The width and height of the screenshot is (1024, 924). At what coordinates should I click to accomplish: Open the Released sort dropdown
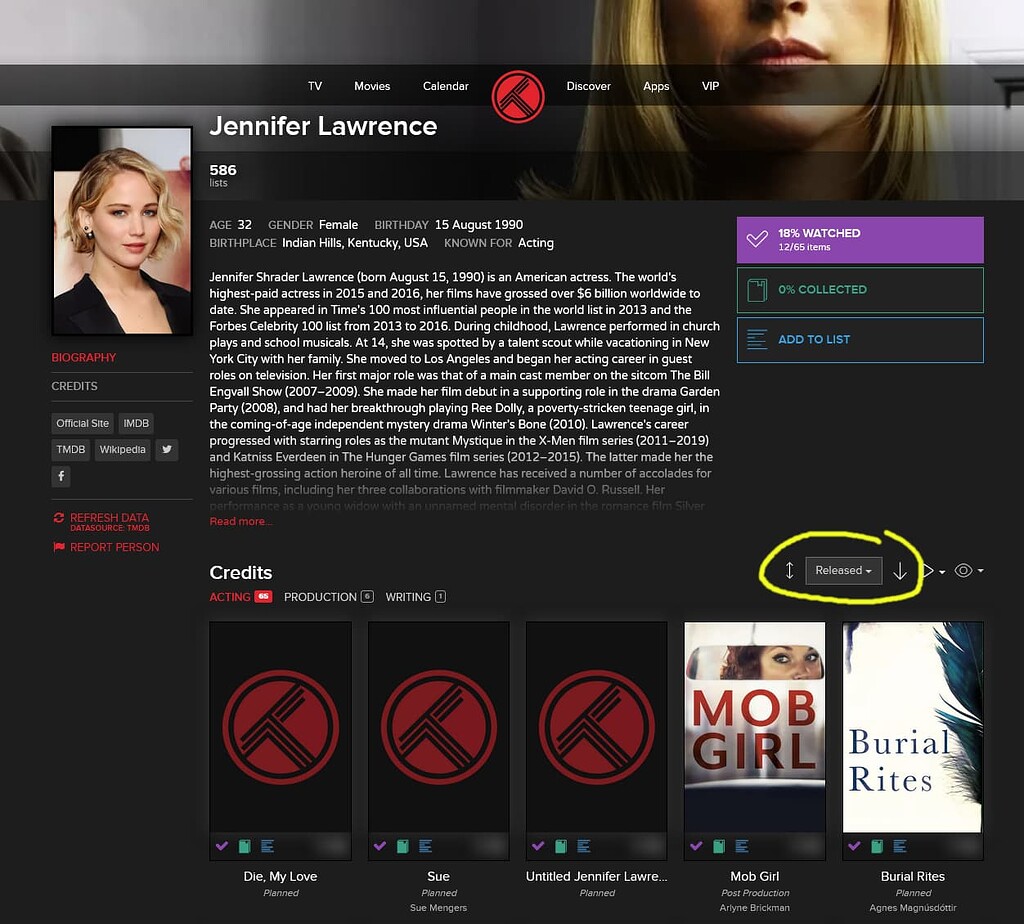(x=844, y=570)
